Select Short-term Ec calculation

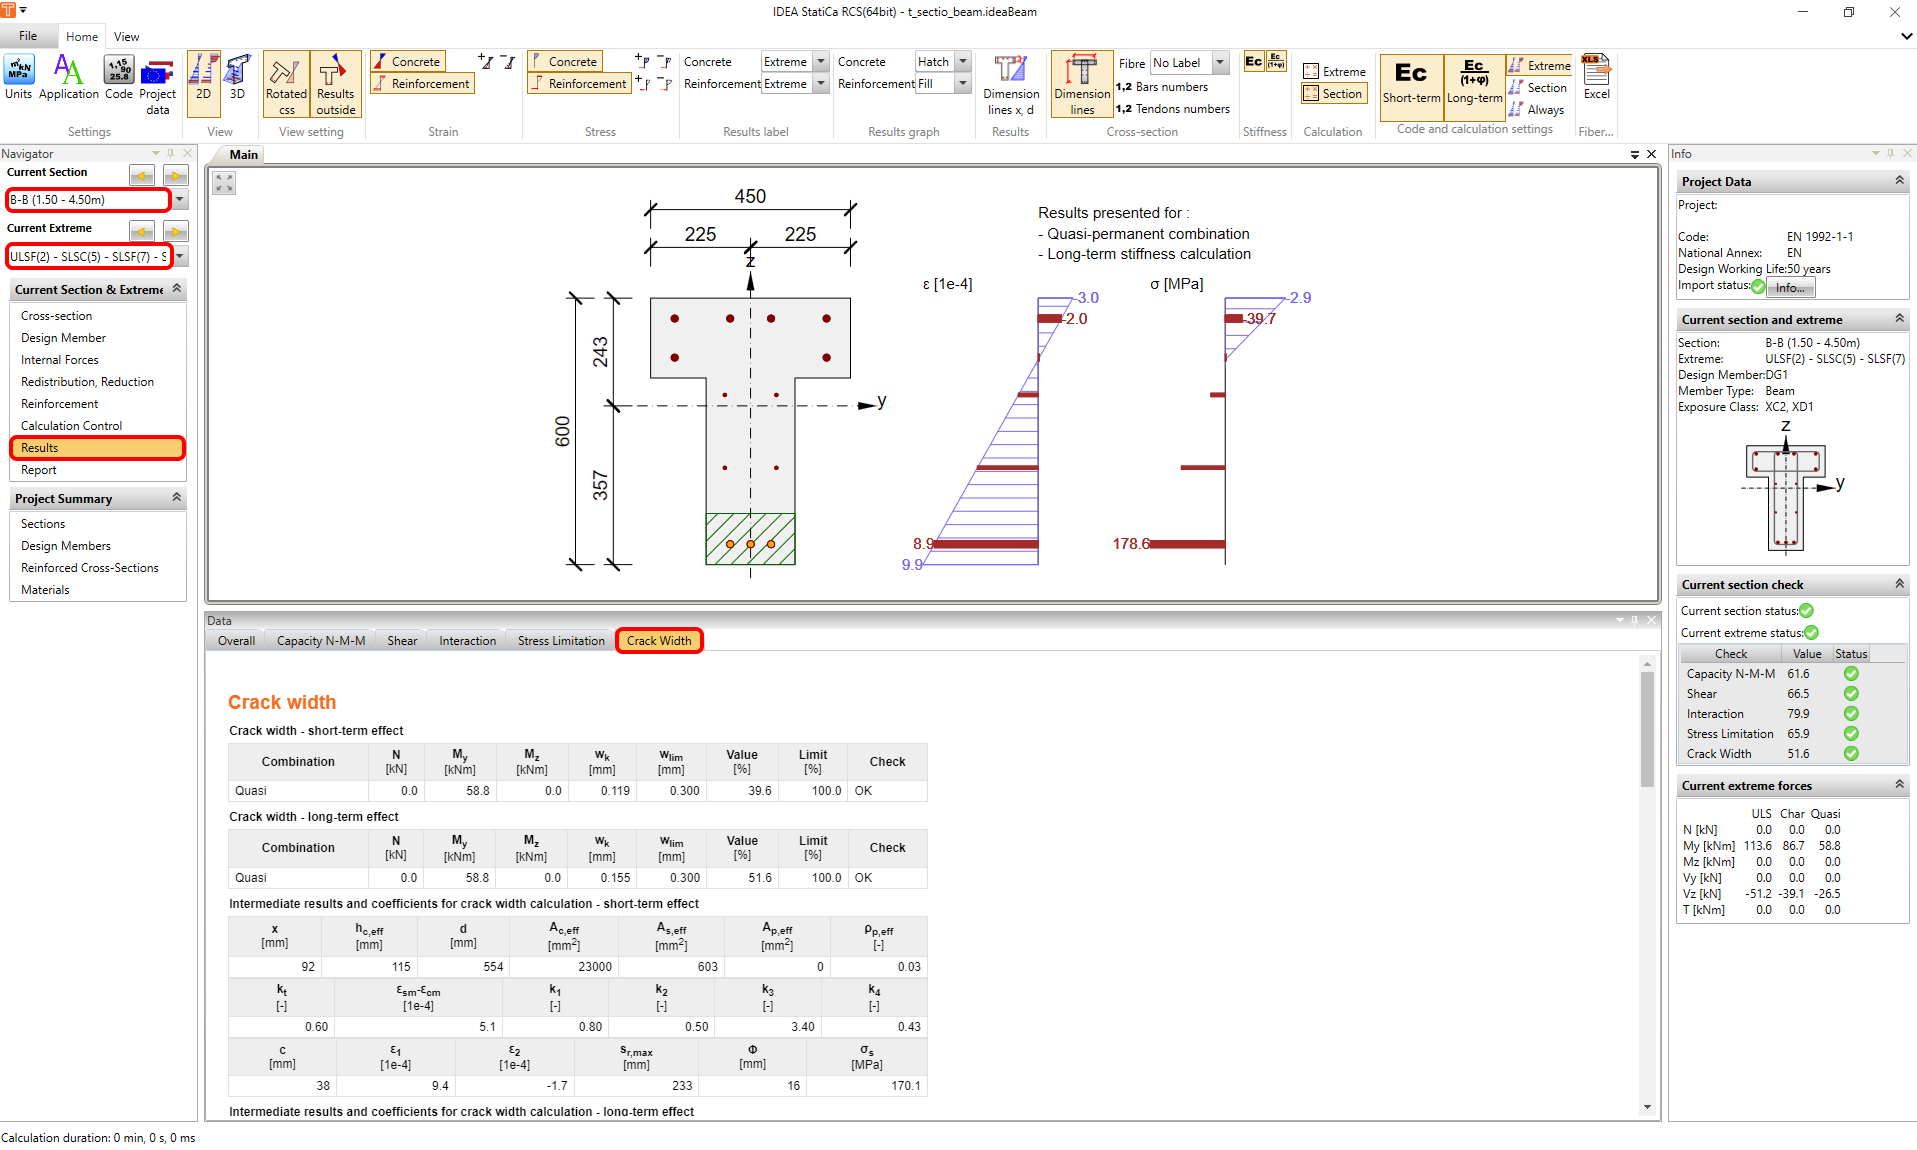click(1411, 80)
